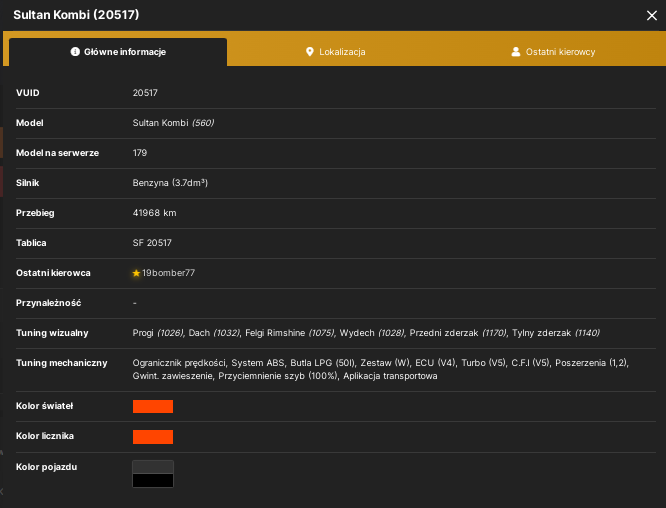Click the Tylny zderzak (1140) entry

(x=556, y=333)
